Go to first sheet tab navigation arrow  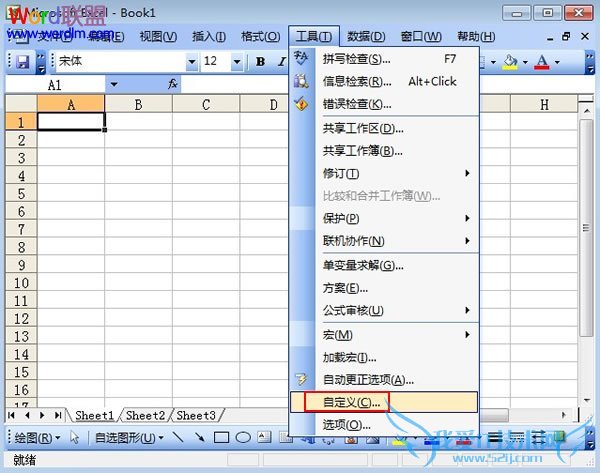point(11,415)
